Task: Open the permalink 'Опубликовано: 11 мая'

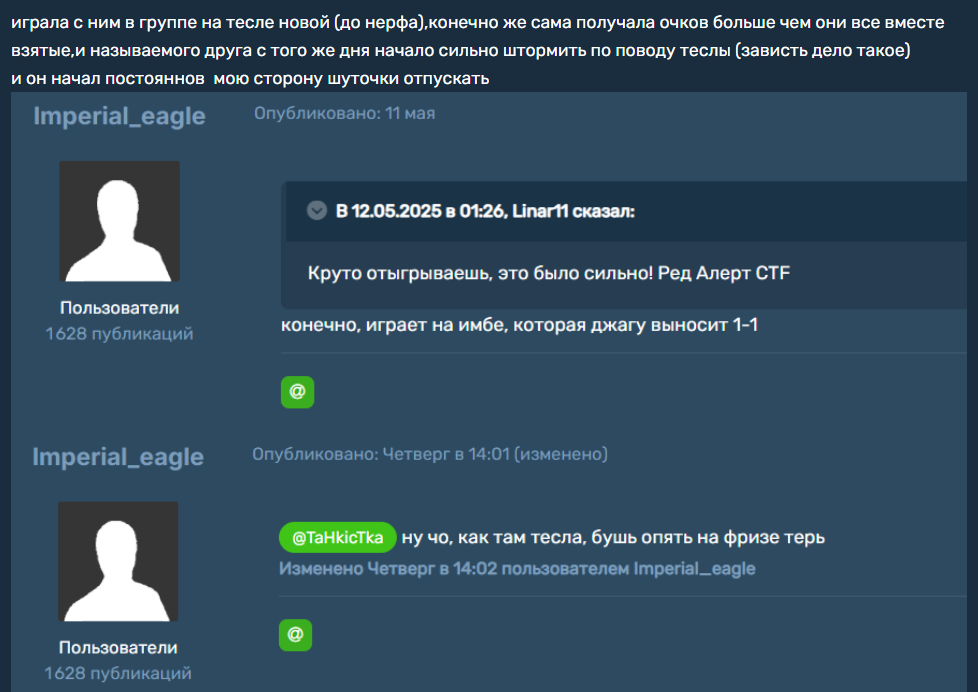Action: pos(344,114)
